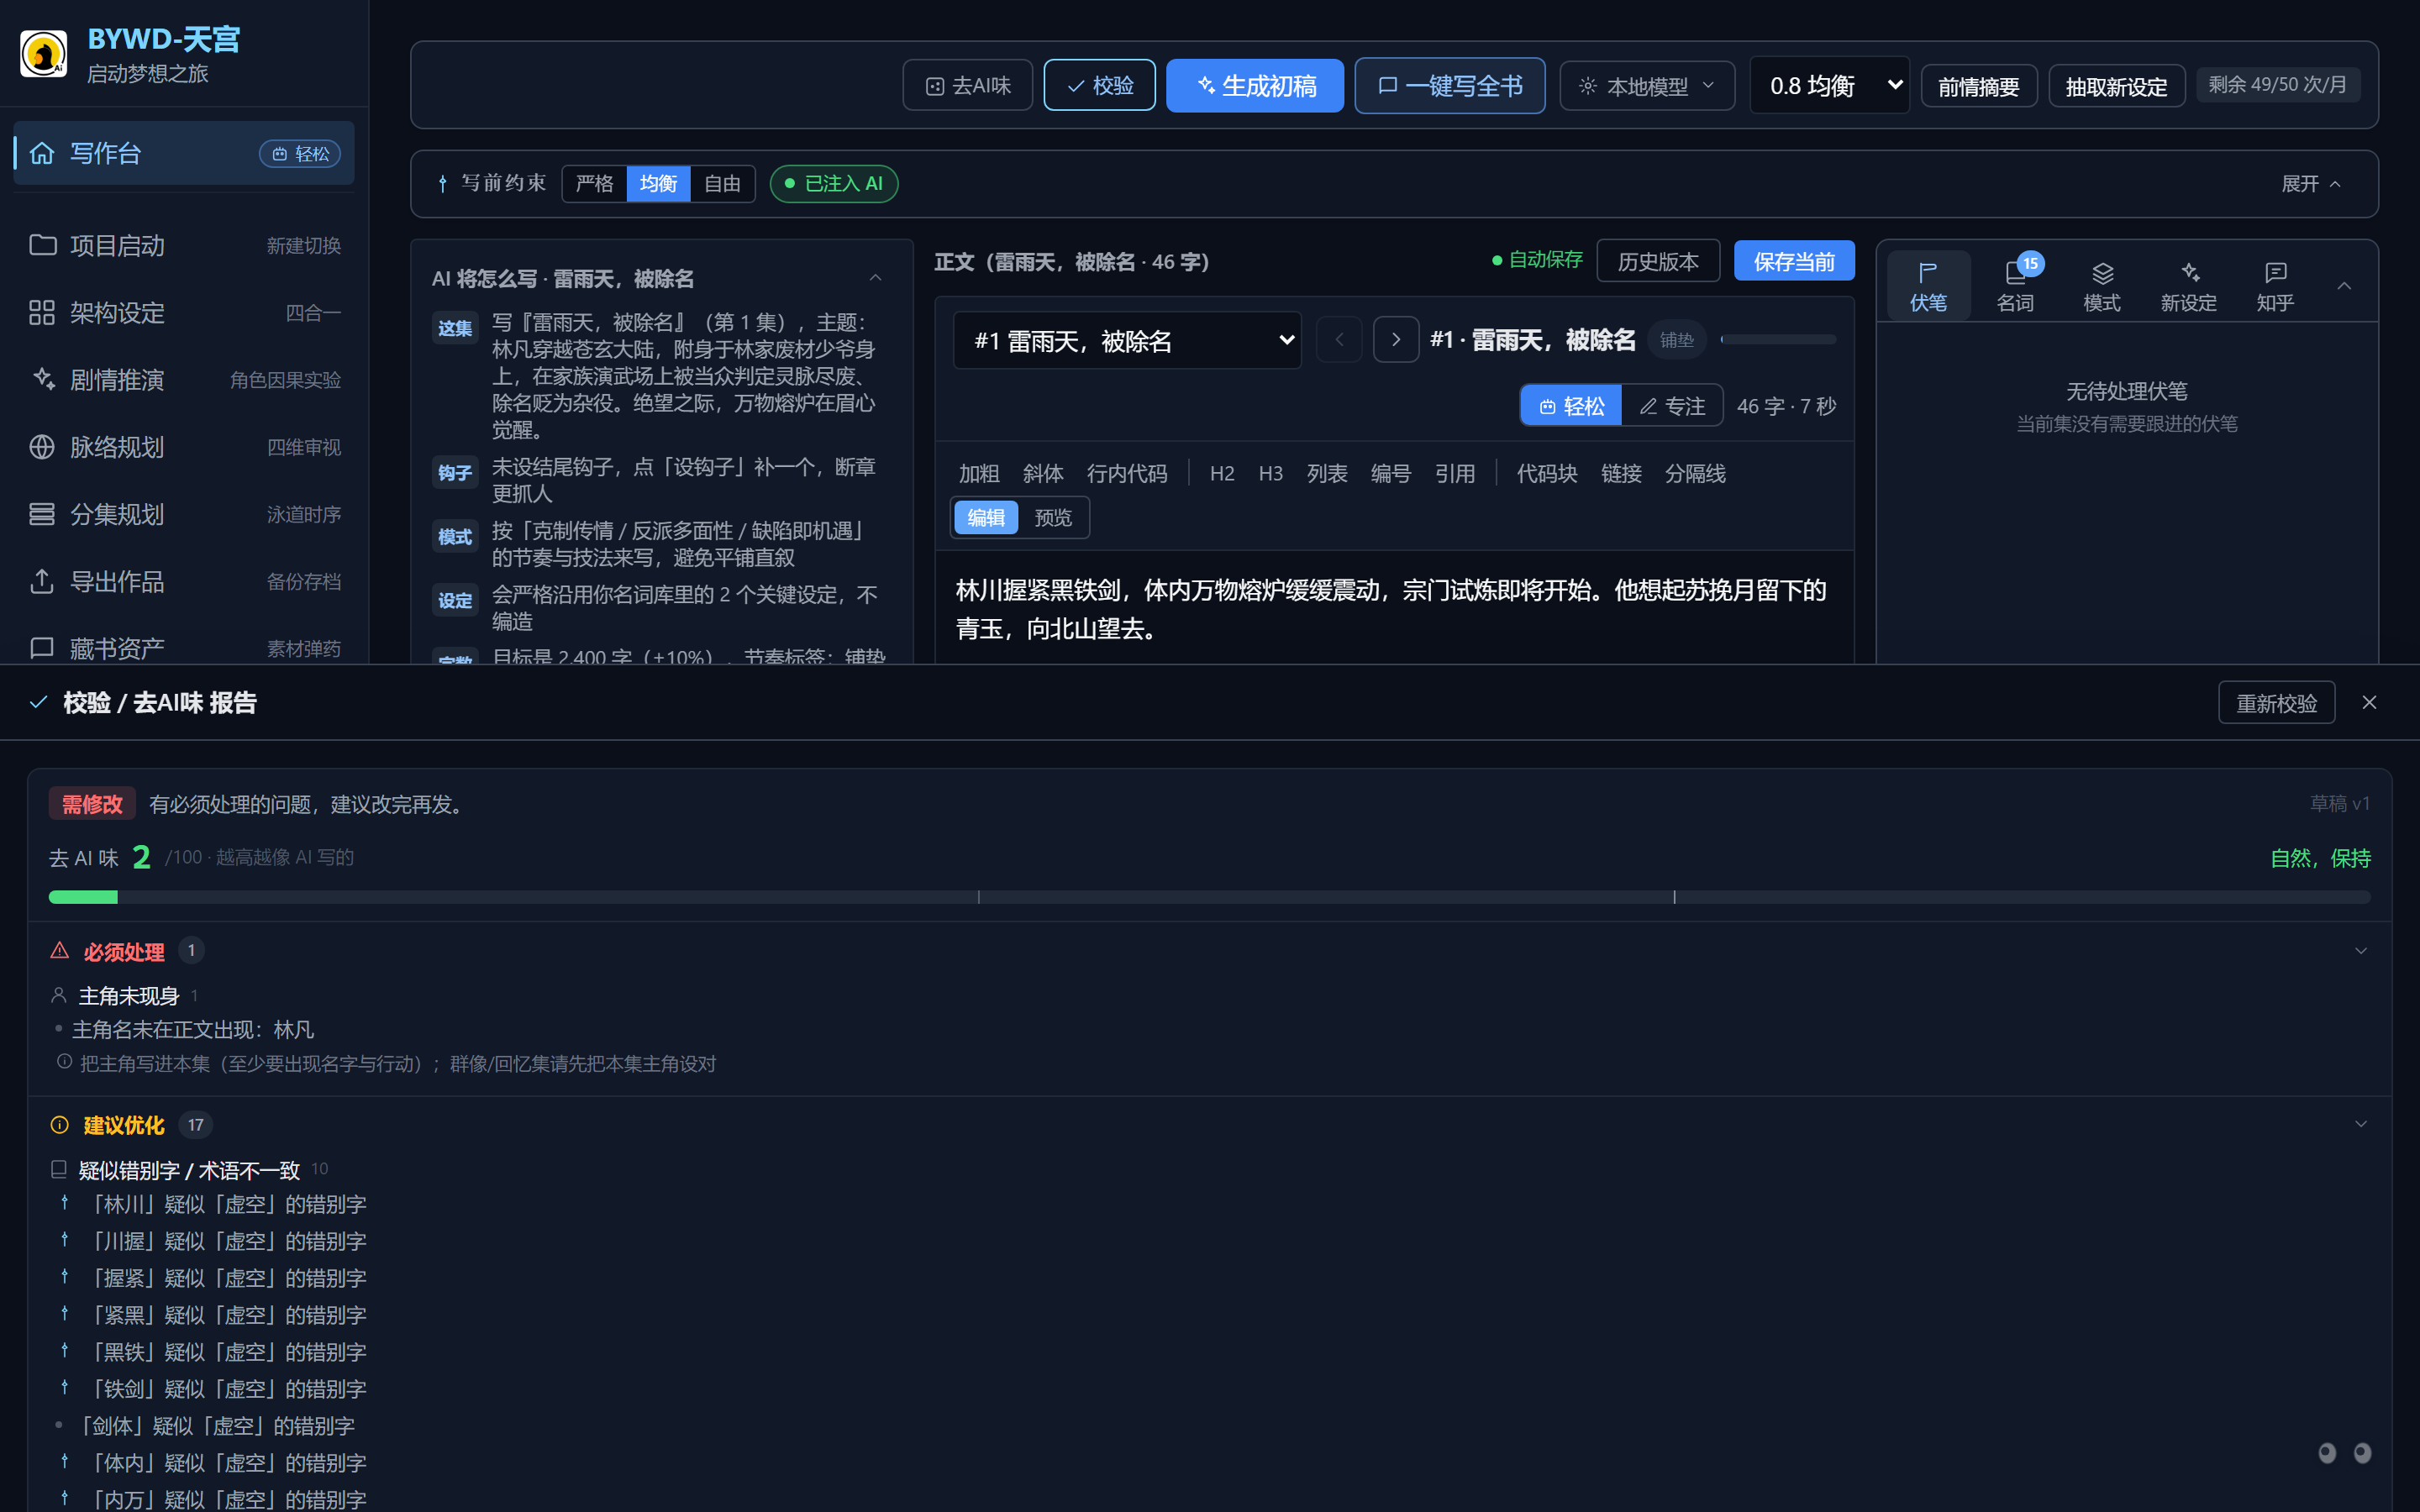Select 自由 constraint mode
2420x1512 pixels.
coord(722,184)
